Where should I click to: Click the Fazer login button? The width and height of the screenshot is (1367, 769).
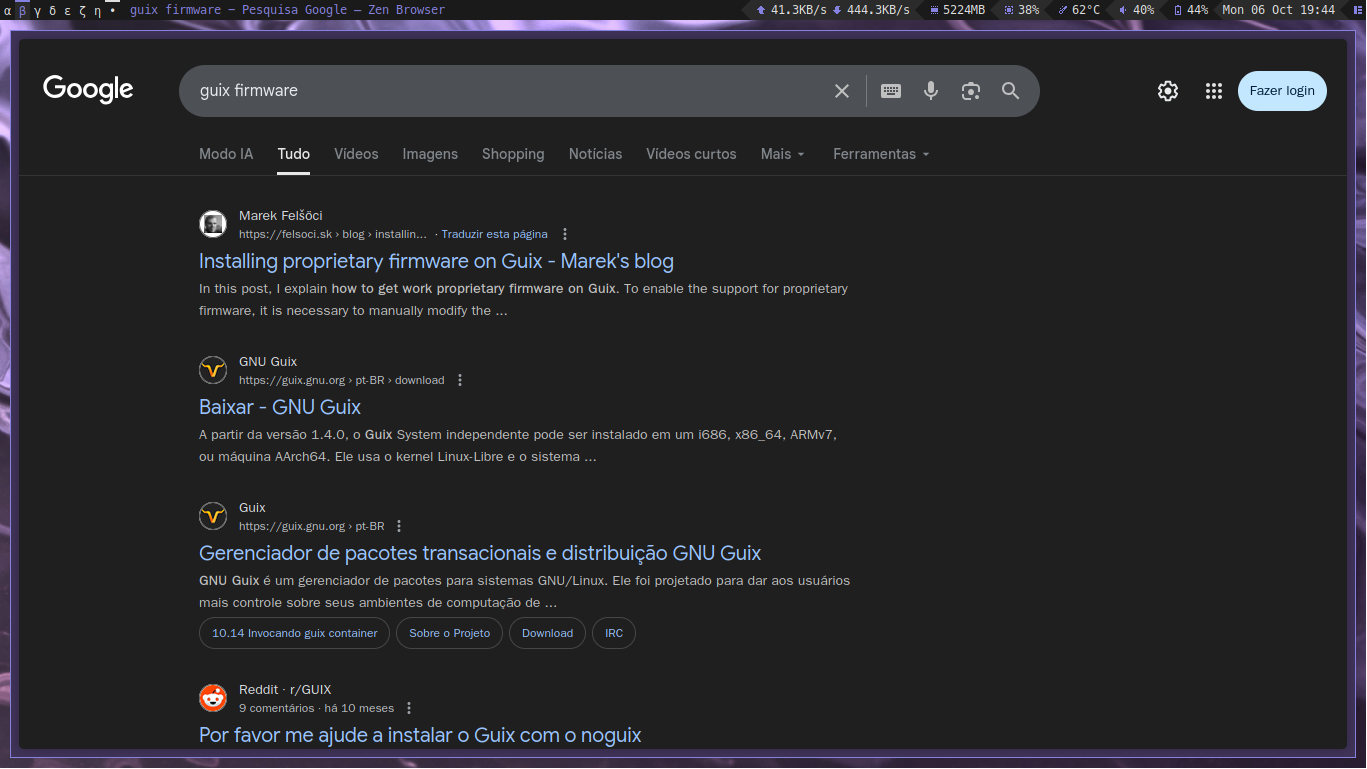(1282, 91)
